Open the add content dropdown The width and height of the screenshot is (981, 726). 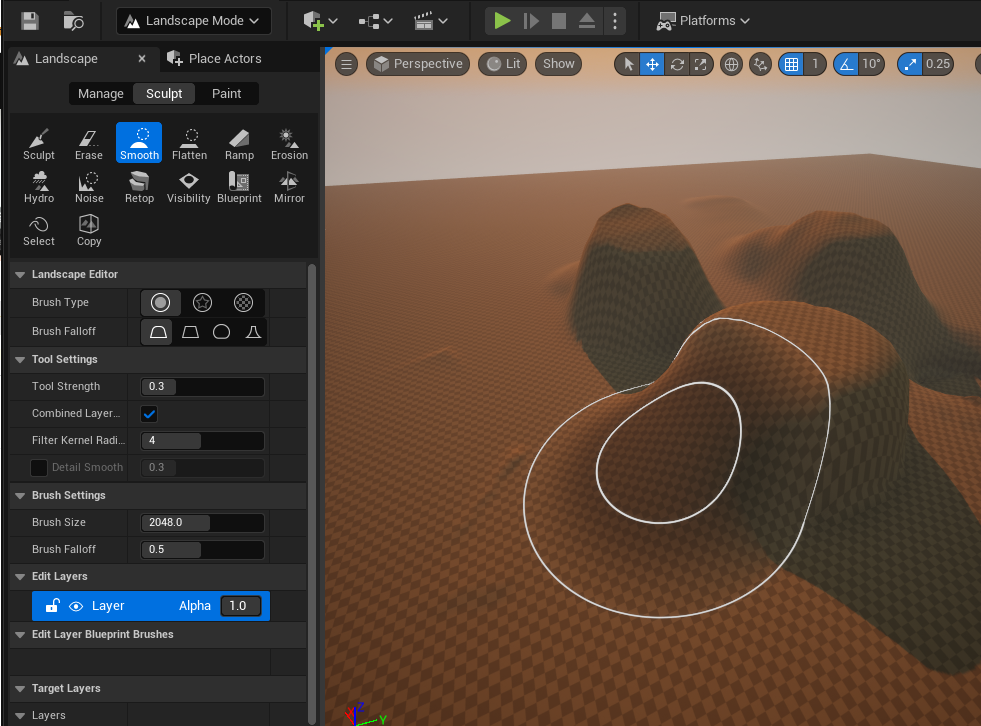tap(320, 21)
